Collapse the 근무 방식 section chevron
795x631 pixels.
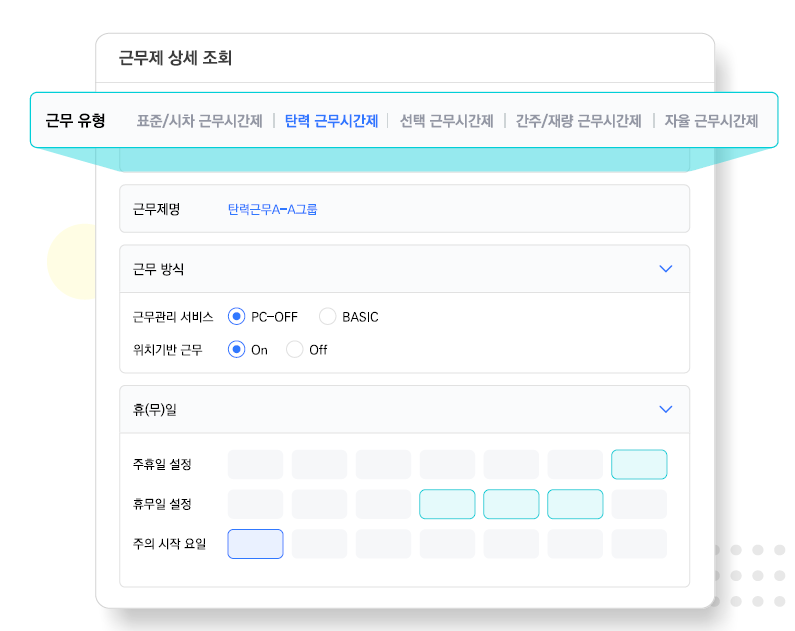(x=666, y=269)
